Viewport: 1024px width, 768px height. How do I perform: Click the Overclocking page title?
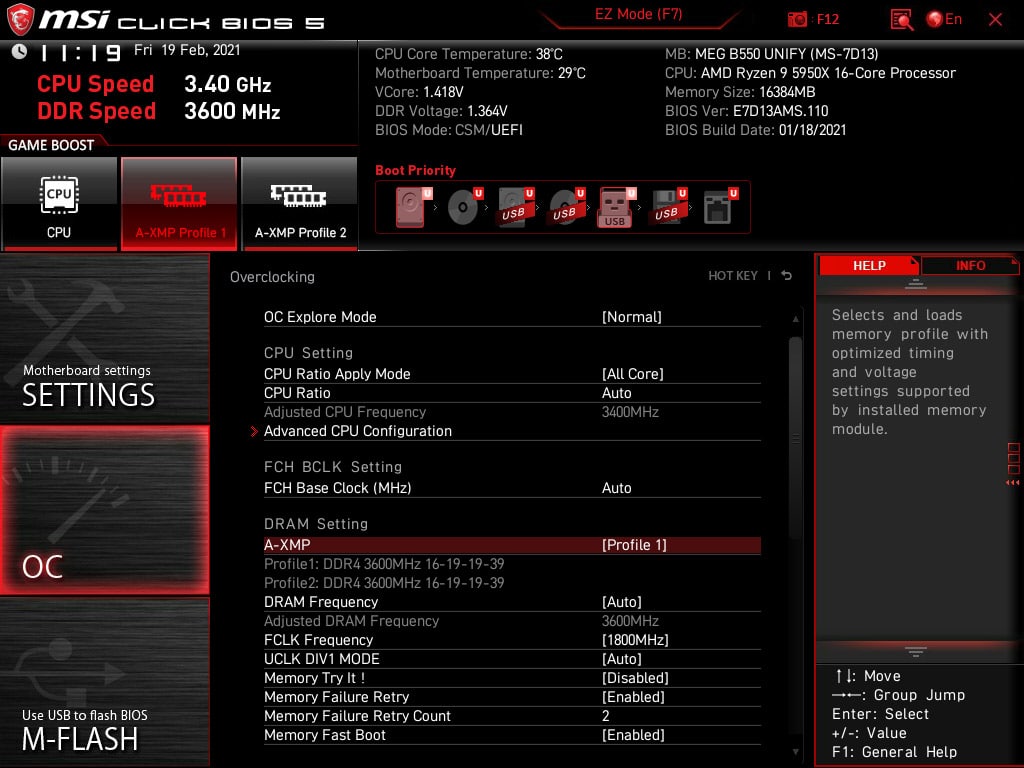pos(272,277)
